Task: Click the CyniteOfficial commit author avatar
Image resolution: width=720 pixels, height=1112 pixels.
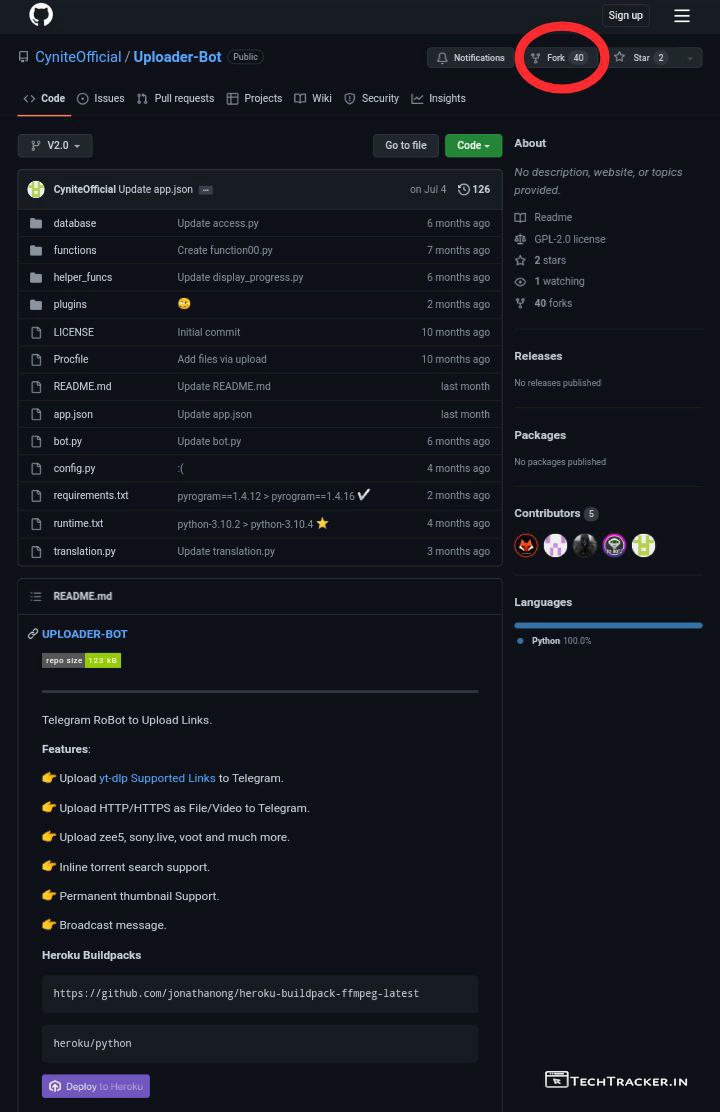Action: 36,189
